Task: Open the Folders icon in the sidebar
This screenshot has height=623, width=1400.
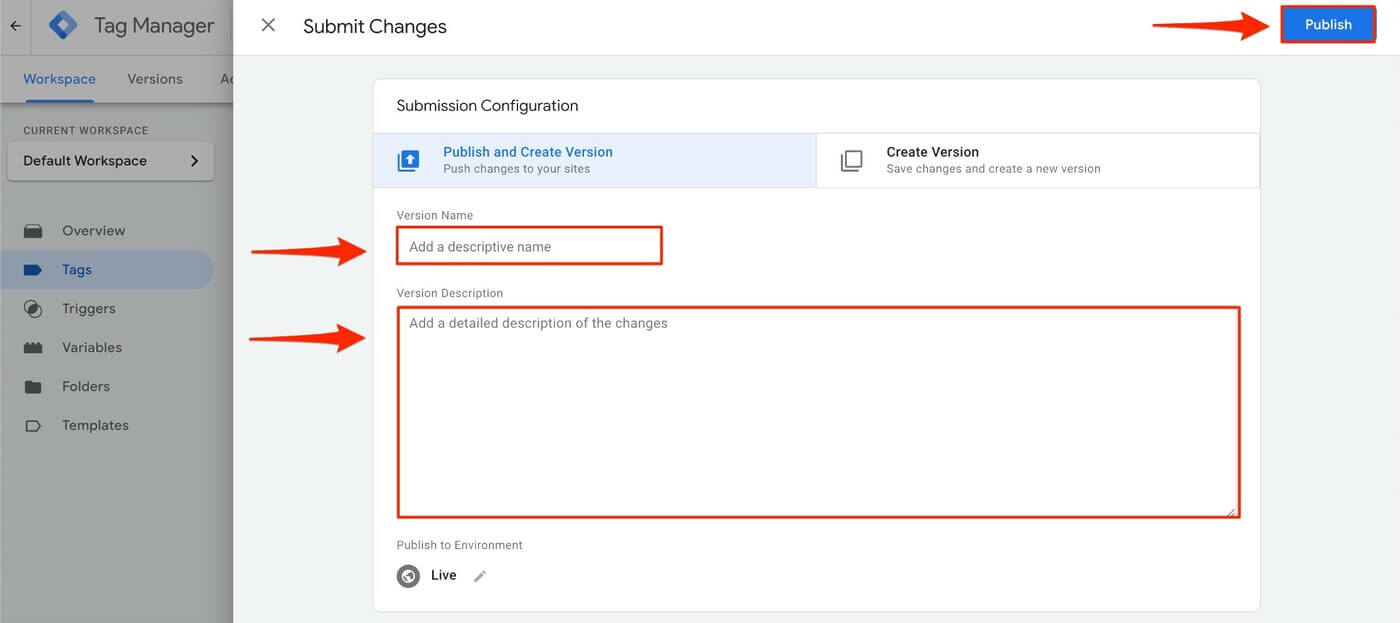Action: (x=36, y=386)
